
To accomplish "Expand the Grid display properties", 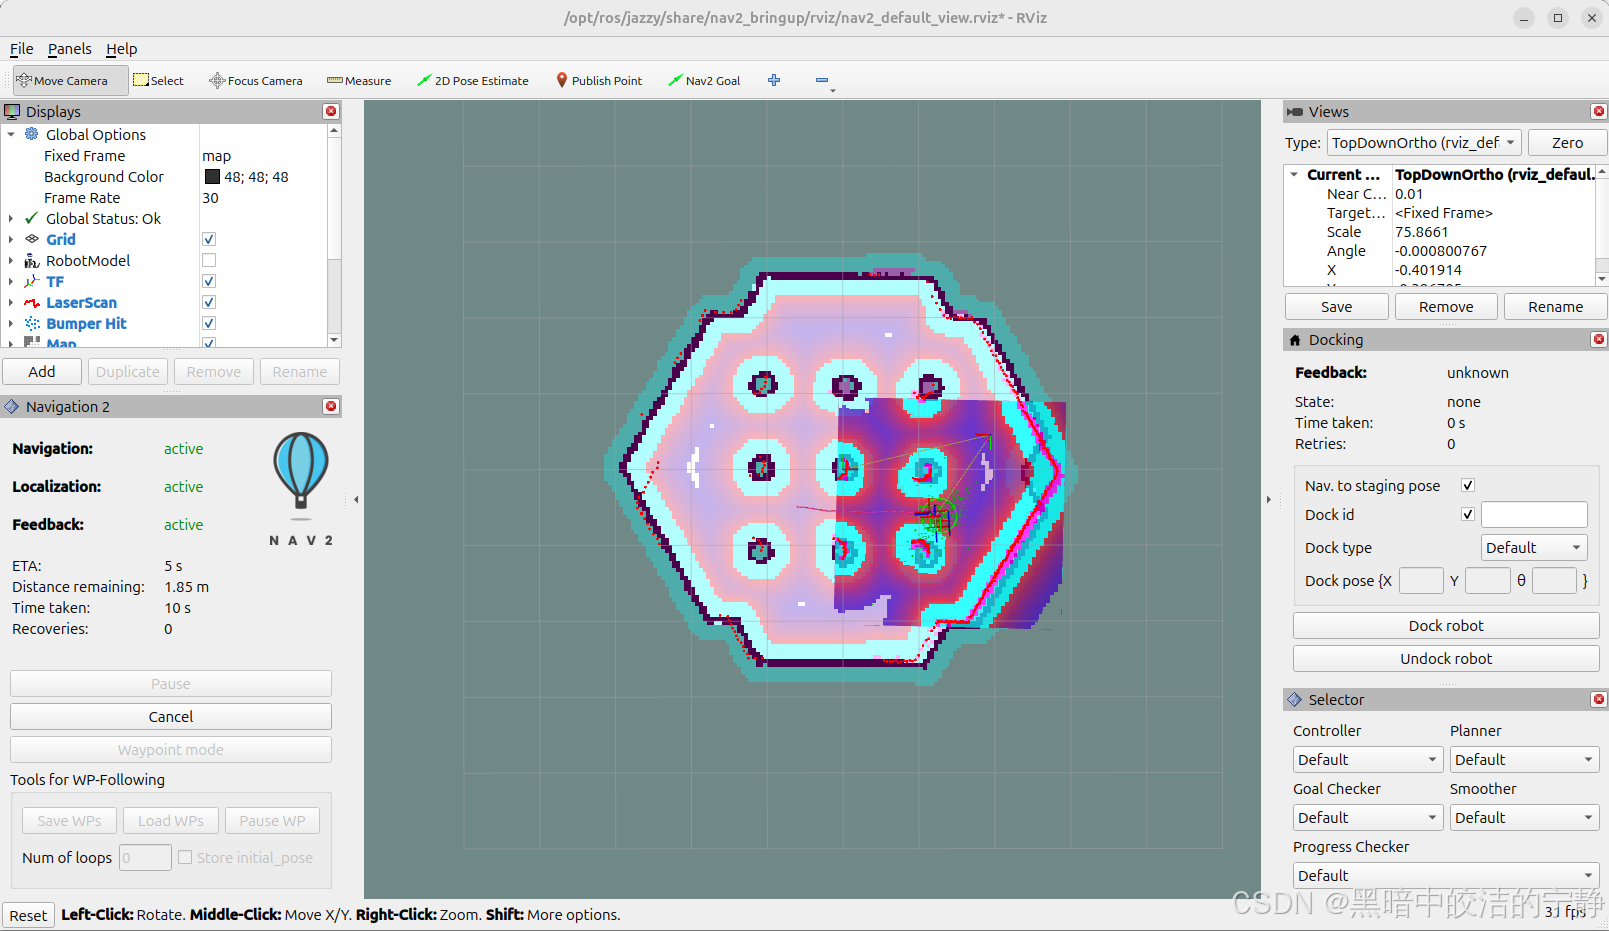I will pyautogui.click(x=11, y=239).
